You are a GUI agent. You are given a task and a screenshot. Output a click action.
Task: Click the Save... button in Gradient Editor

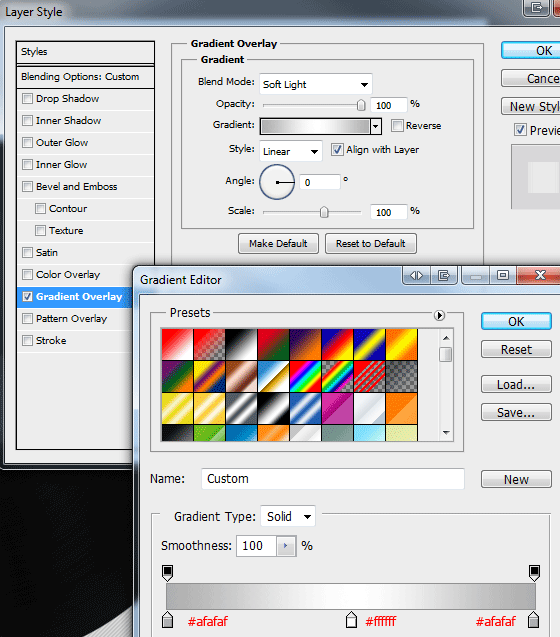click(x=516, y=412)
